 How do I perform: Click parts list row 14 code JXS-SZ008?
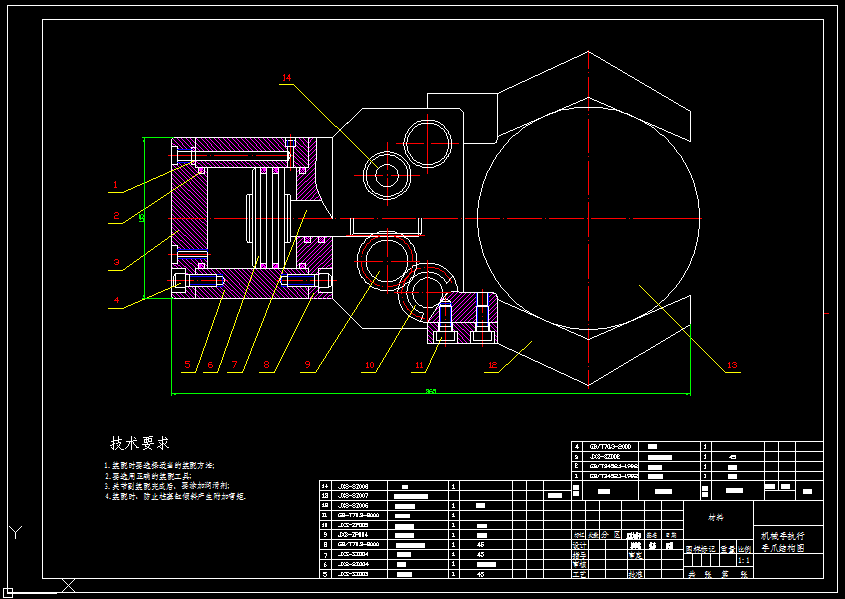click(353, 486)
